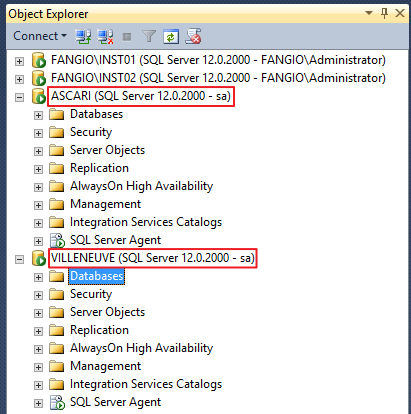This screenshot has width=411, height=414.
Task: Select FANGIO\INST02 server label
Action: point(218,78)
